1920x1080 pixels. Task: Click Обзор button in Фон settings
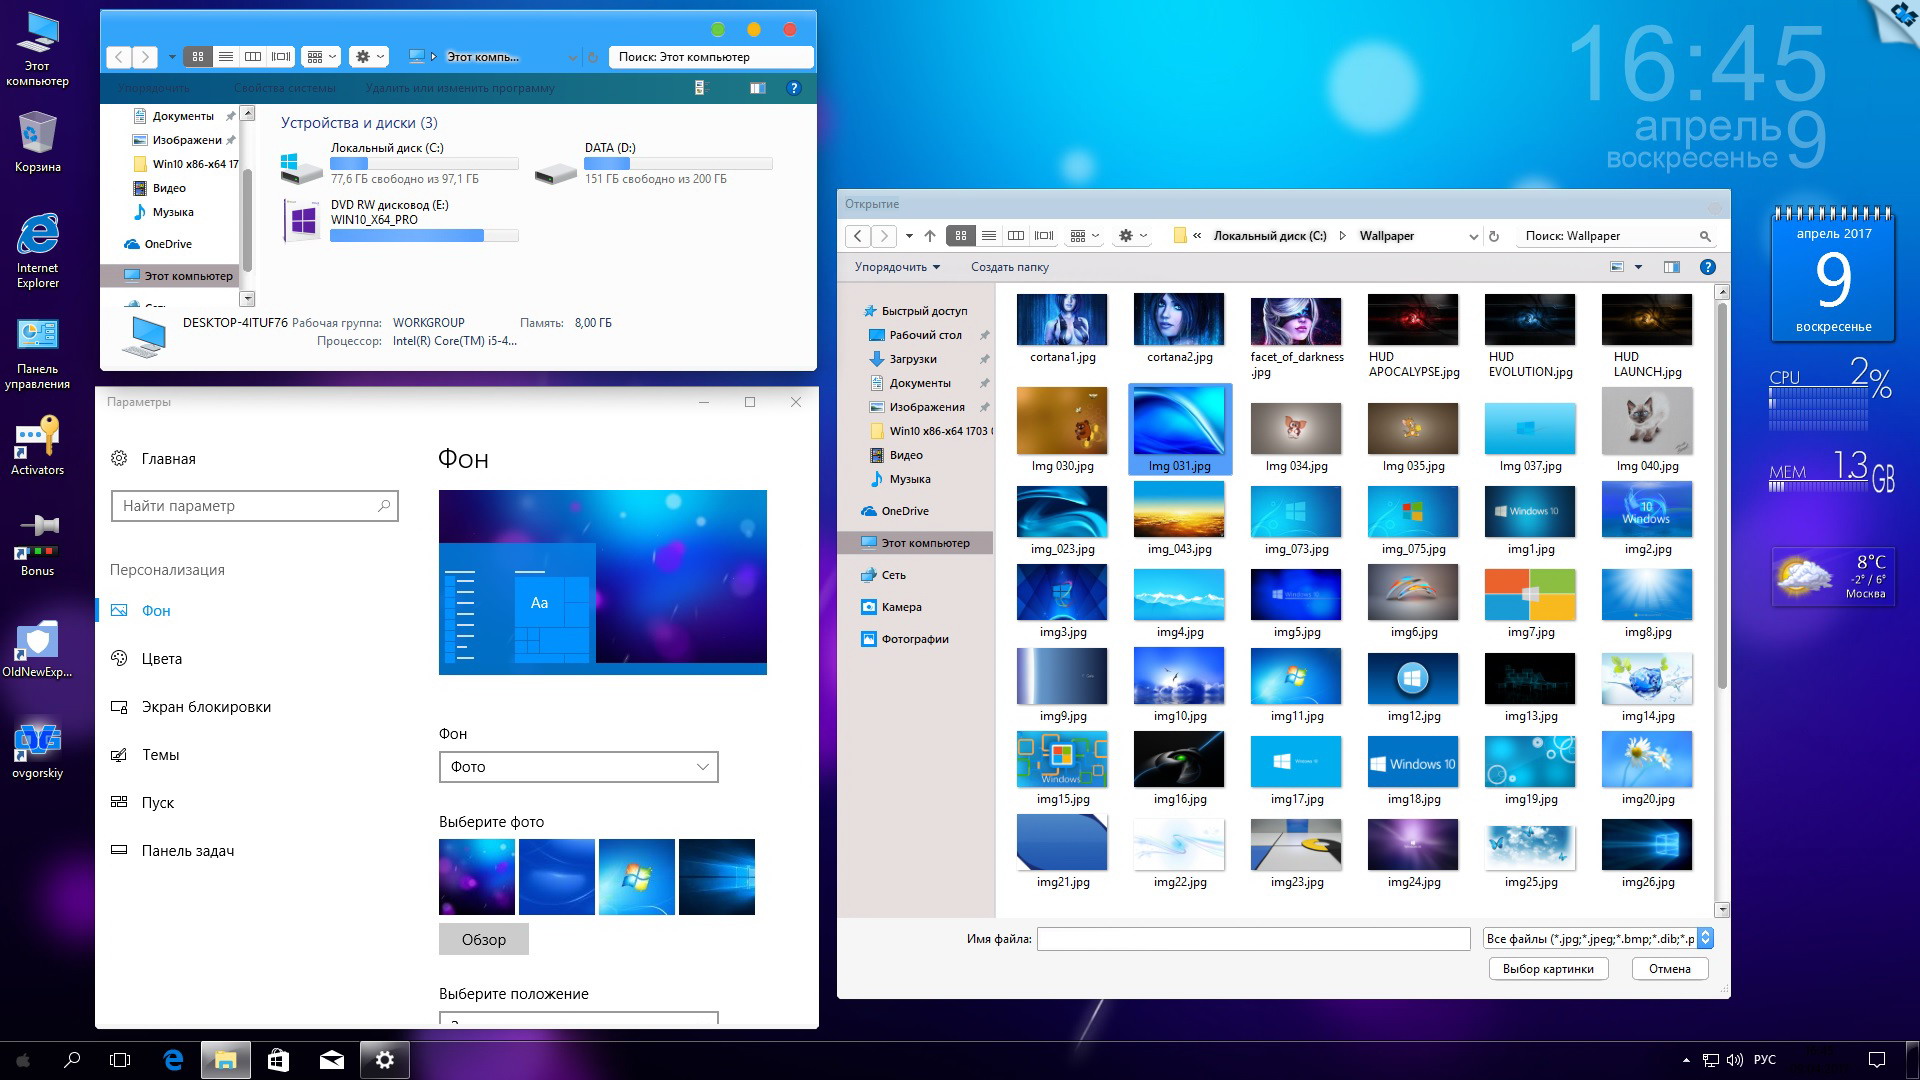click(484, 939)
